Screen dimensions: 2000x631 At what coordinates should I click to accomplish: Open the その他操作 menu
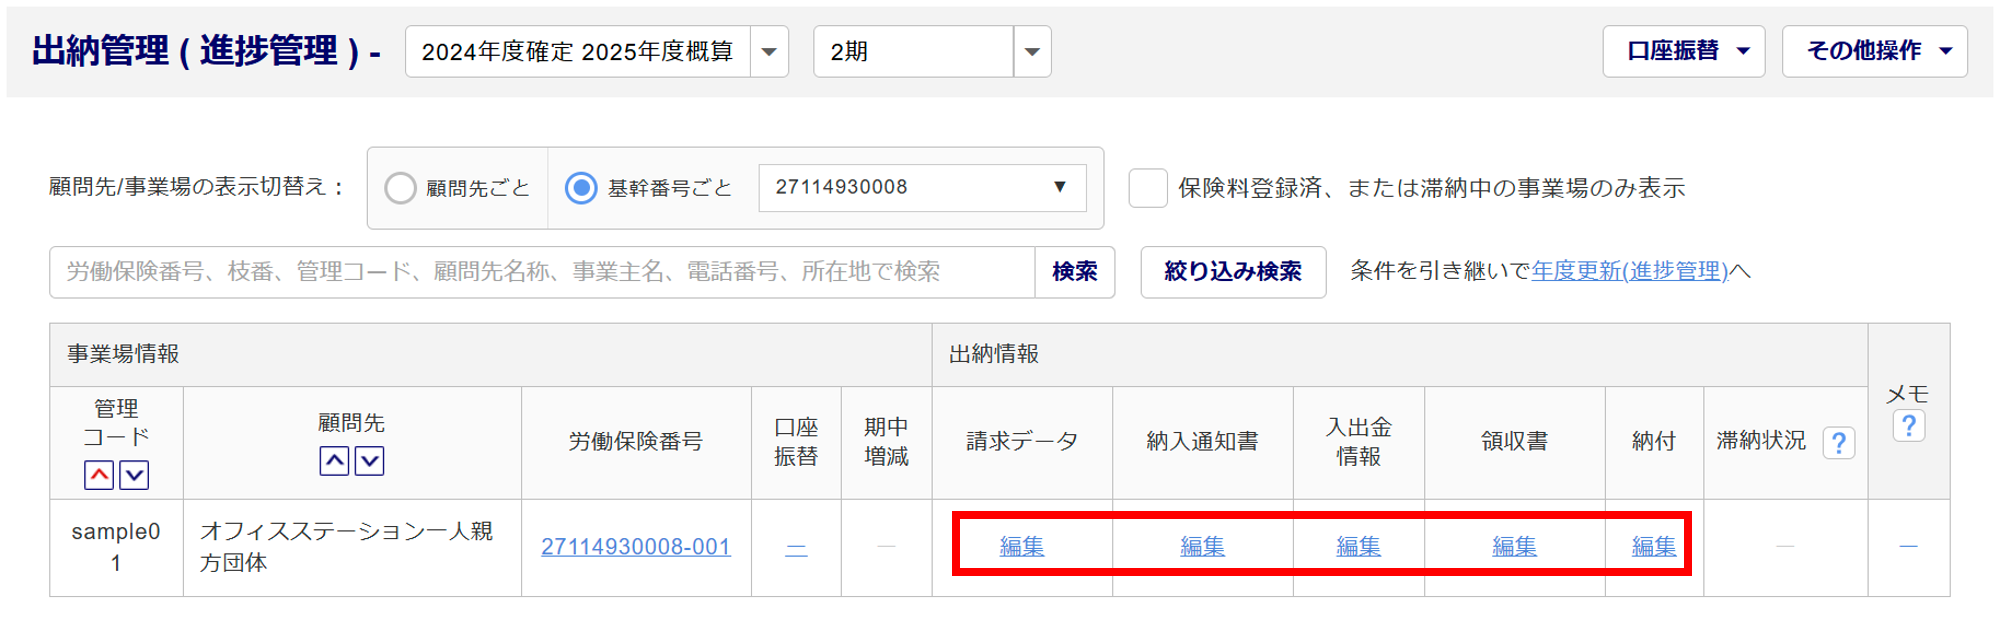point(1875,51)
